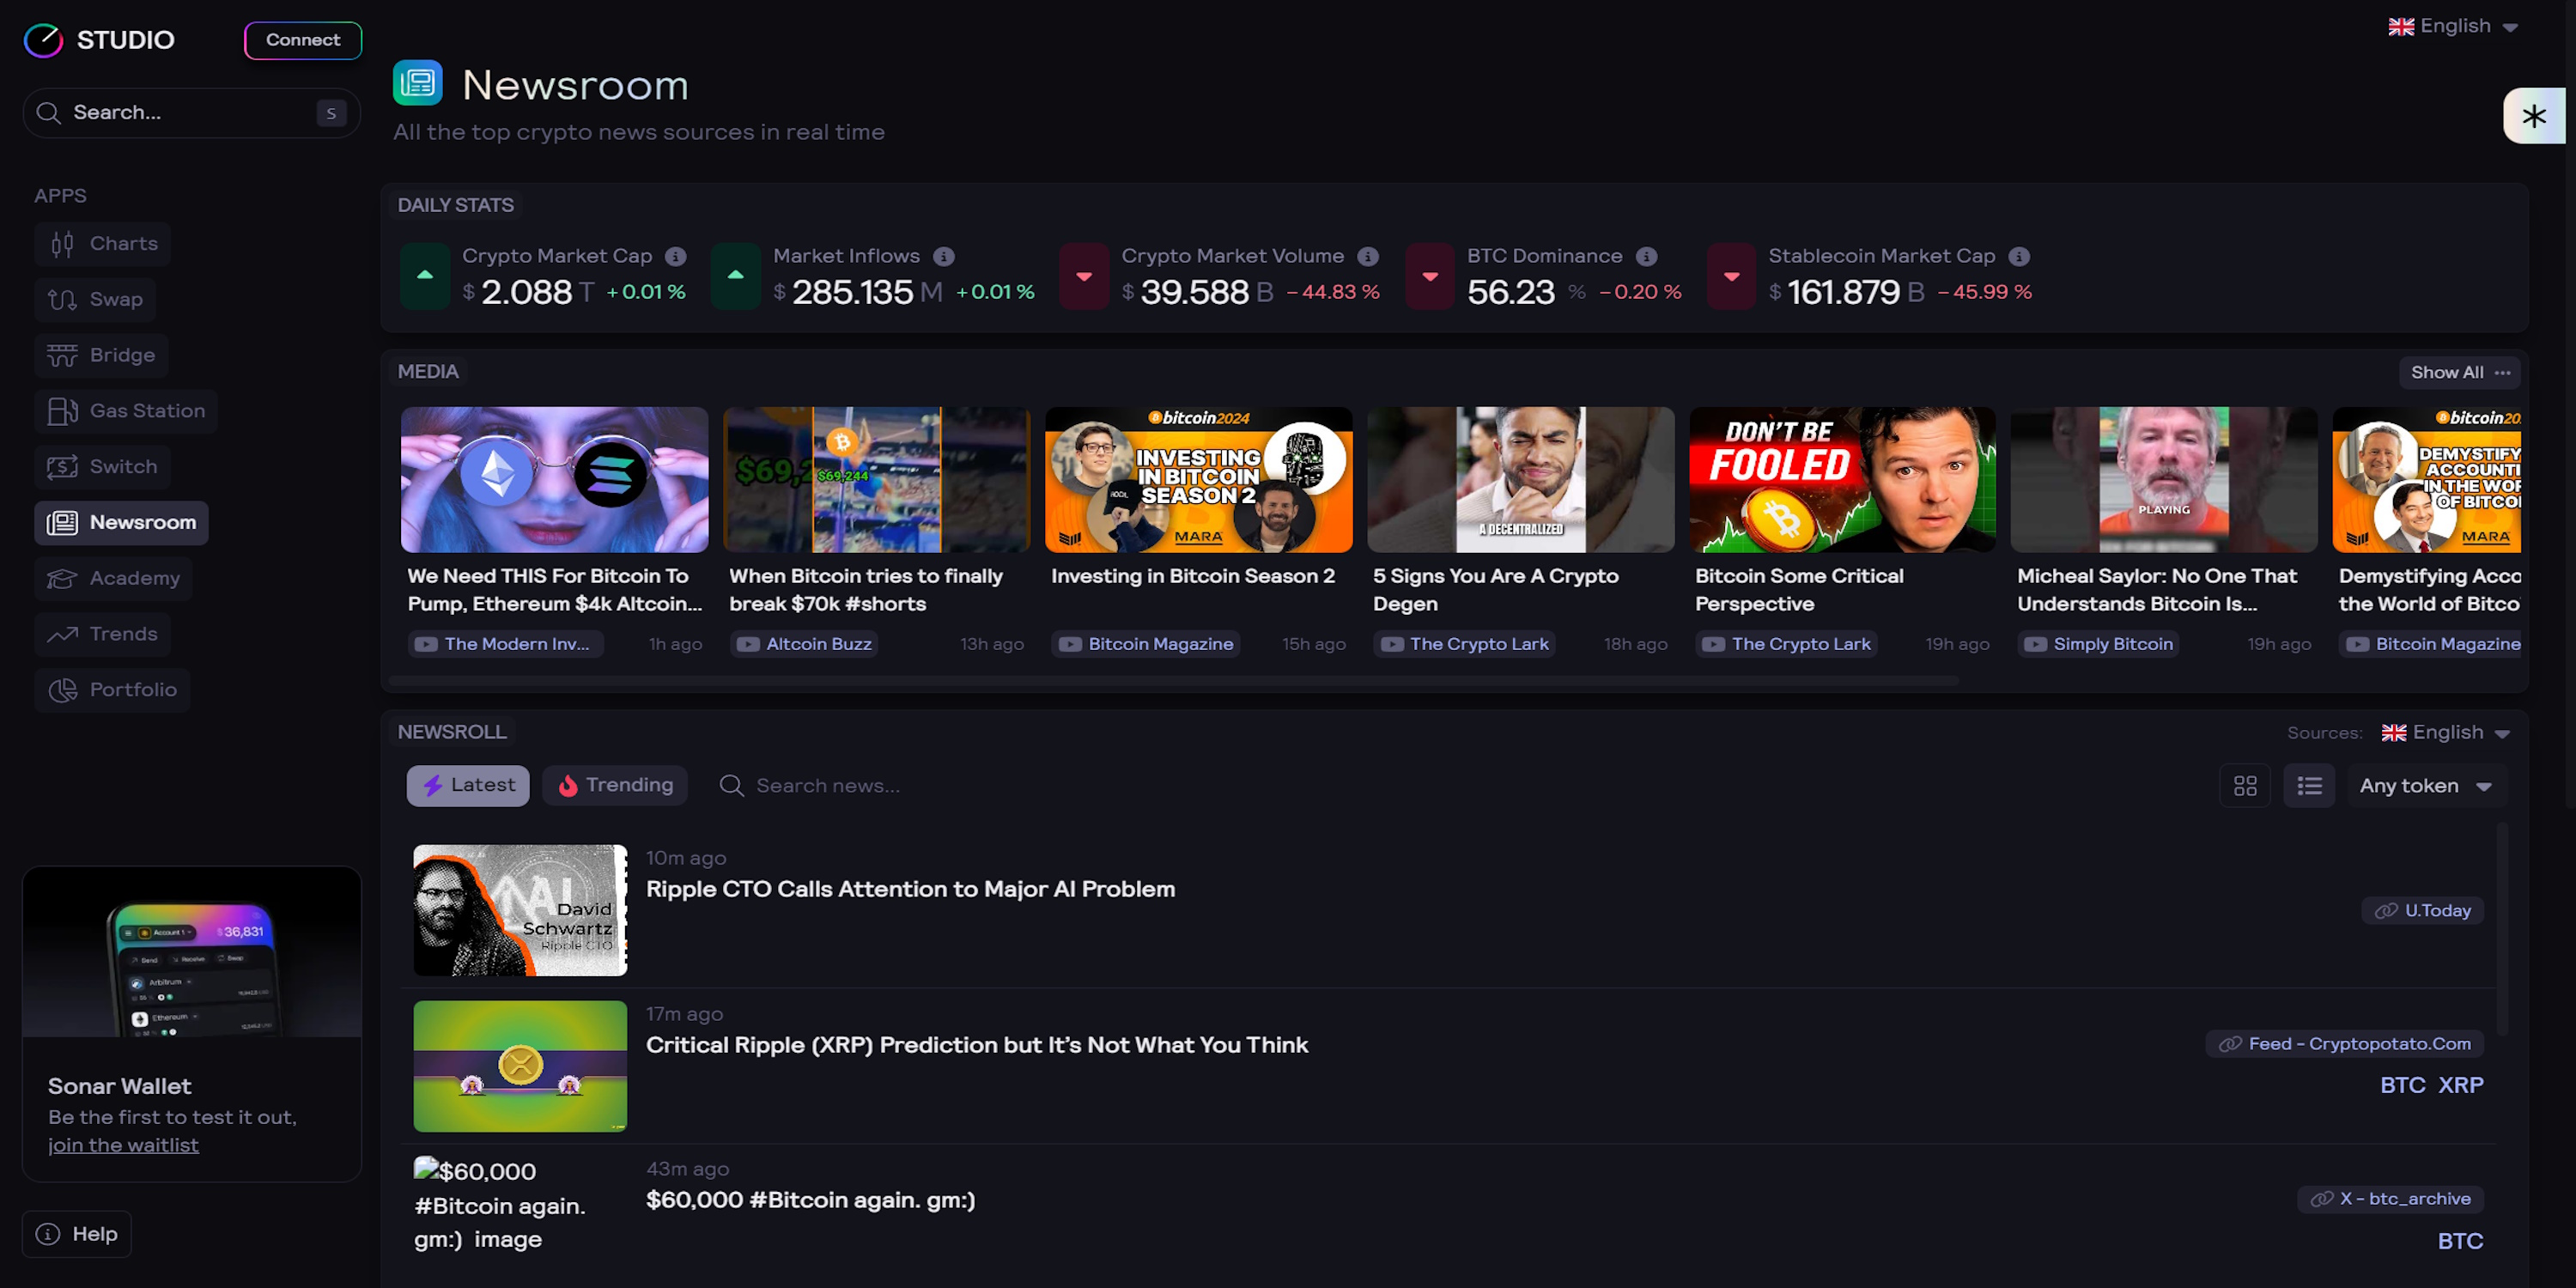Switch newsroll to grid view
Screen dimensions: 2576x1288
coord(2245,786)
